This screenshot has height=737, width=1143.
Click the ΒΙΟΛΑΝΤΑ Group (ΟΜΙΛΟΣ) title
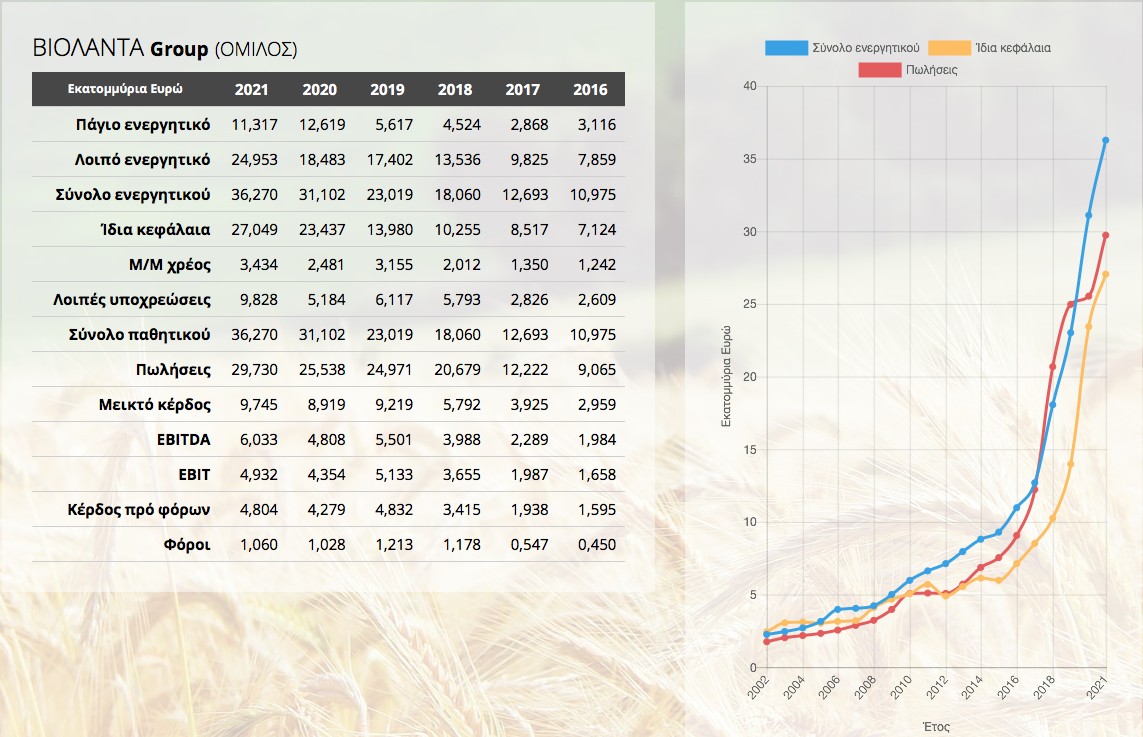pos(165,48)
